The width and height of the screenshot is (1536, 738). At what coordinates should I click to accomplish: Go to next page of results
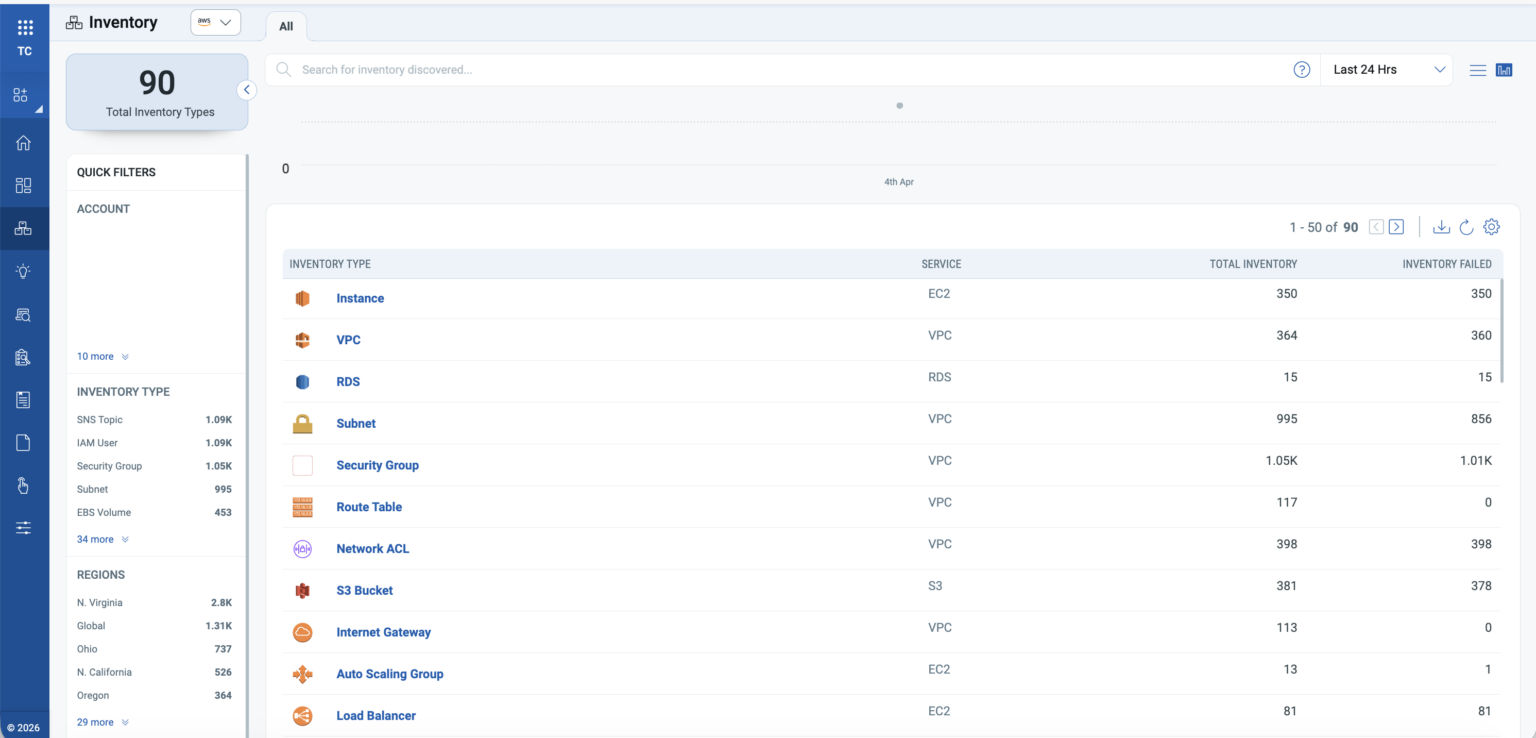point(1396,227)
